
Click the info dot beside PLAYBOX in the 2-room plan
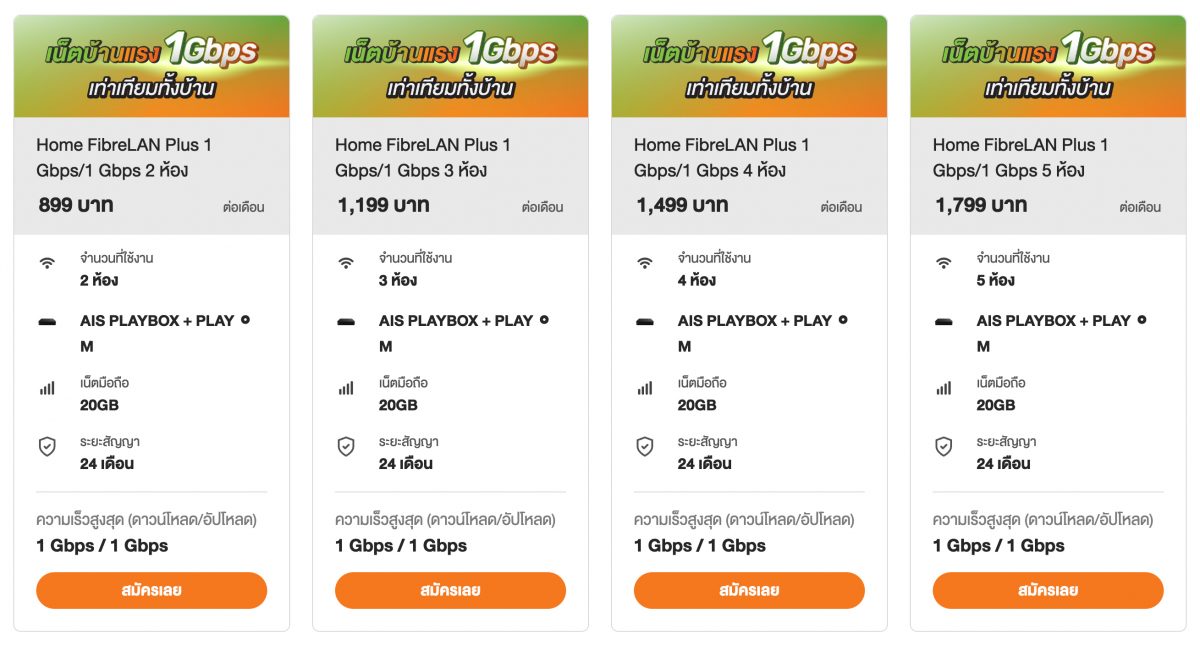tap(245, 320)
